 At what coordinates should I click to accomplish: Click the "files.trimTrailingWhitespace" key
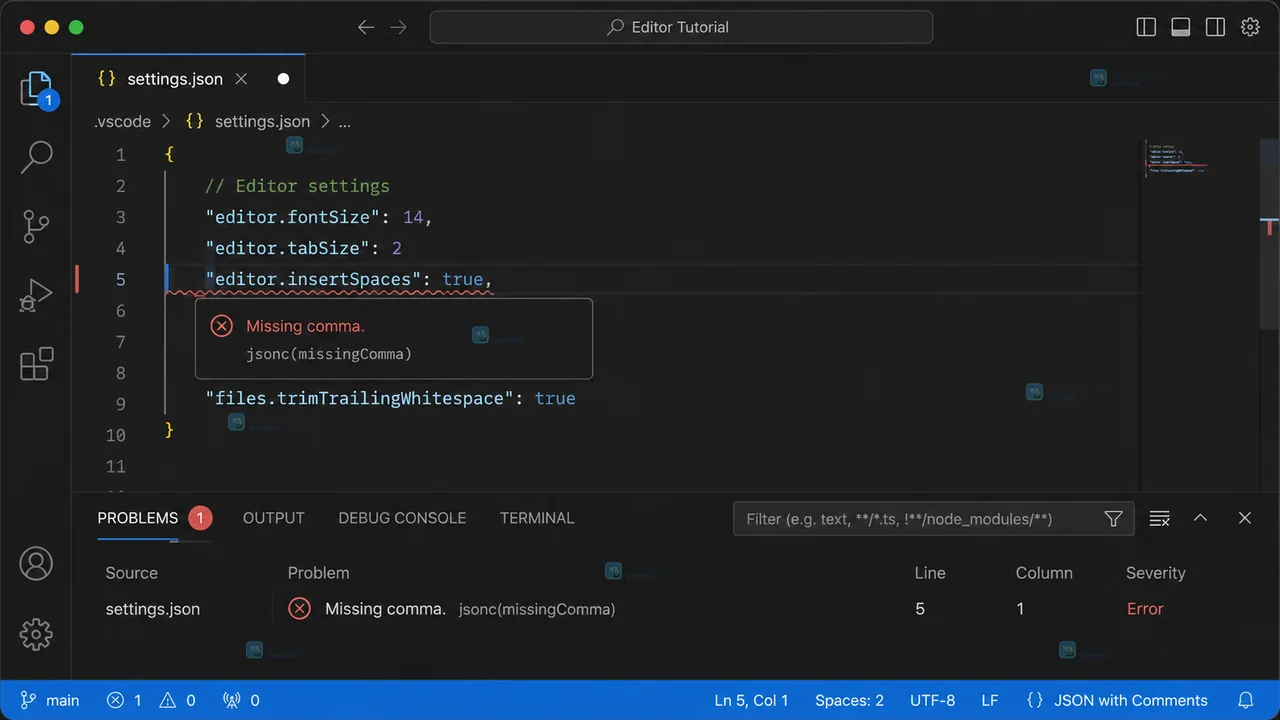click(x=360, y=398)
